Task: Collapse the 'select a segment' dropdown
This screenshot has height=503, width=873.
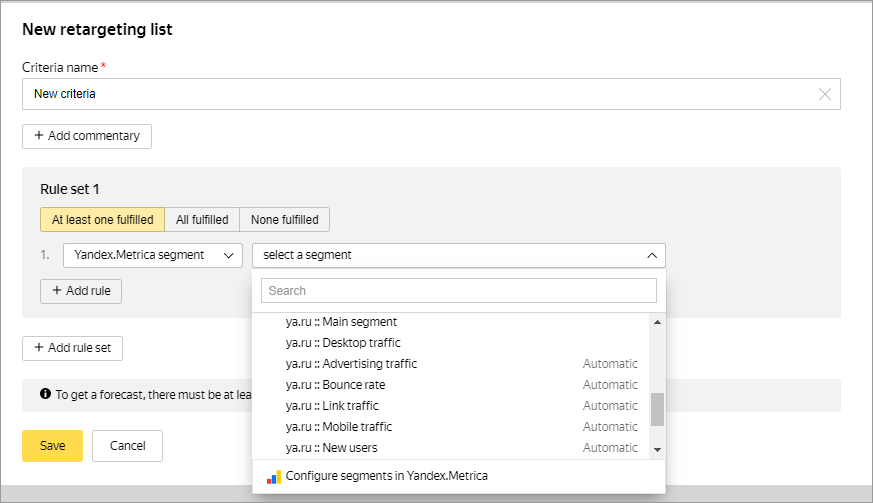Action: [x=651, y=255]
